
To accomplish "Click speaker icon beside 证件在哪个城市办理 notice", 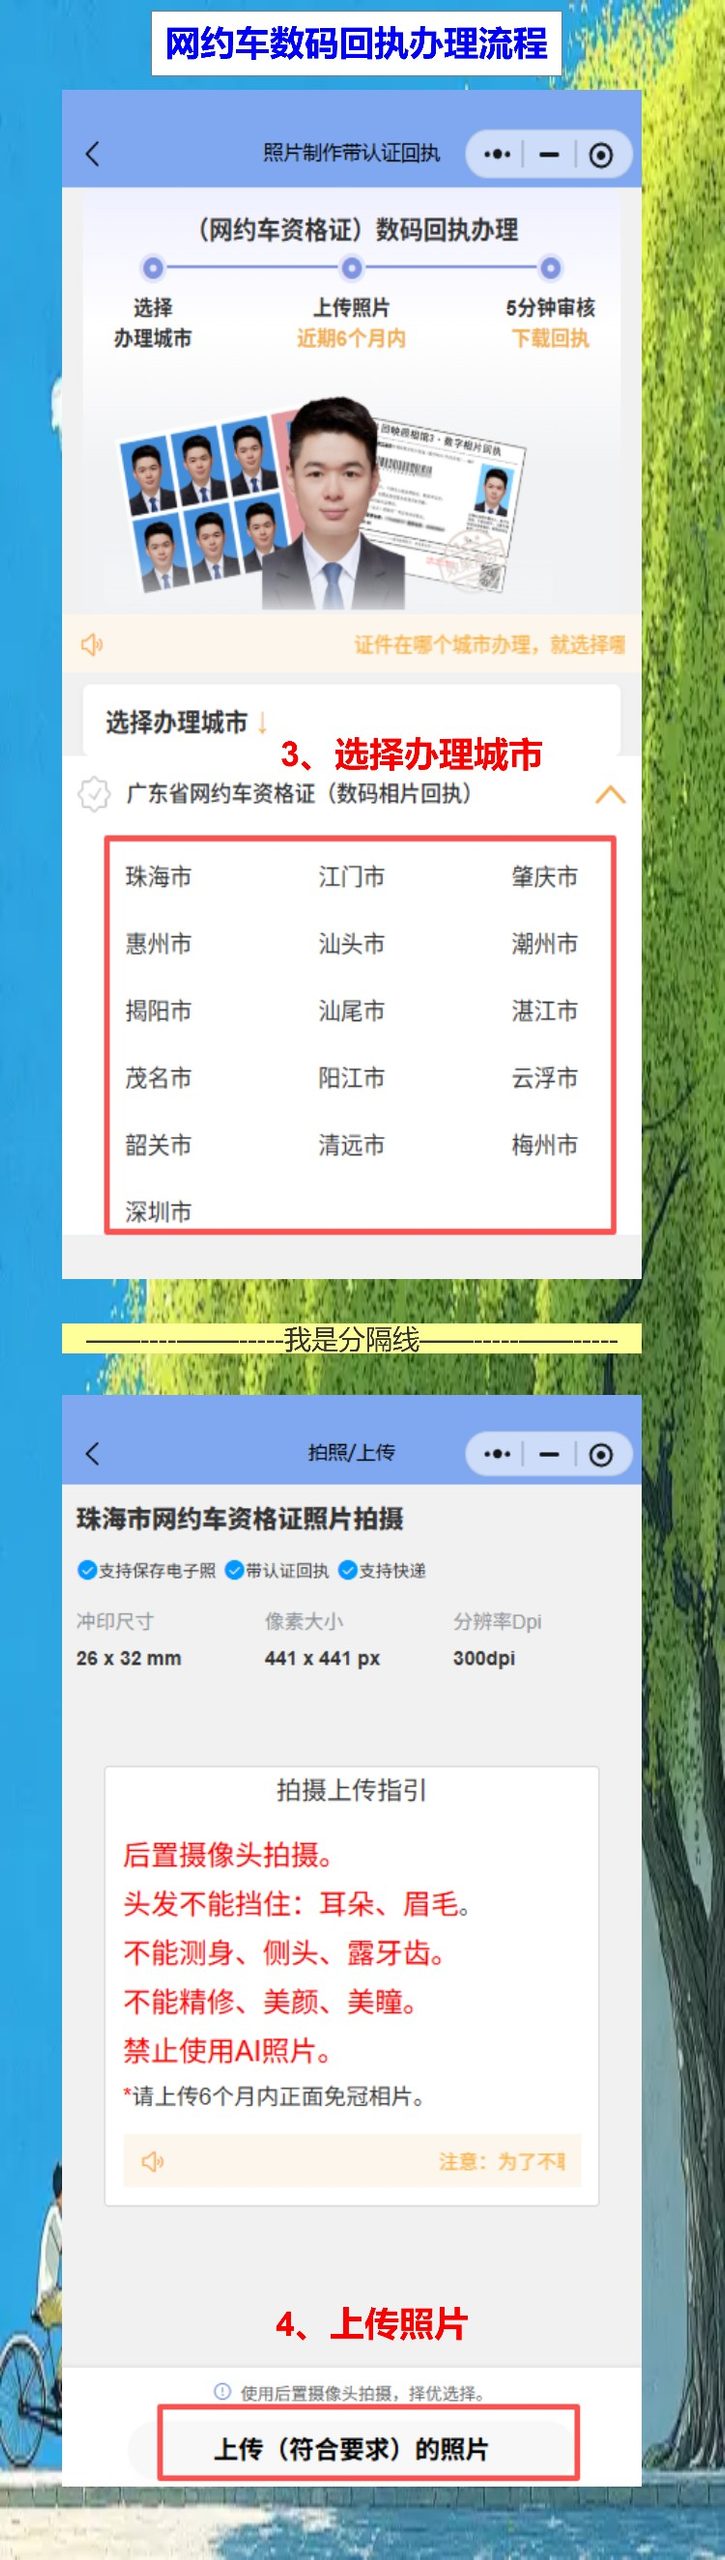I will coord(91,644).
